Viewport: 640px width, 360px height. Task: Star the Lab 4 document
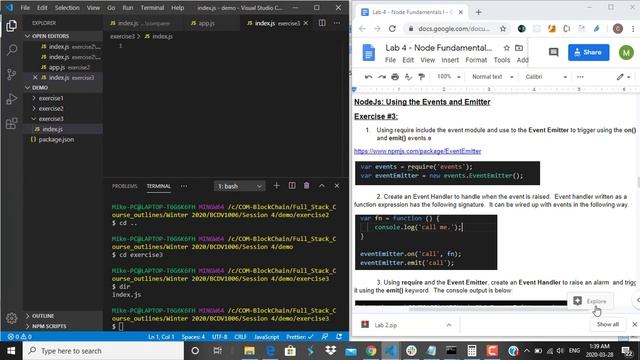tap(507, 48)
